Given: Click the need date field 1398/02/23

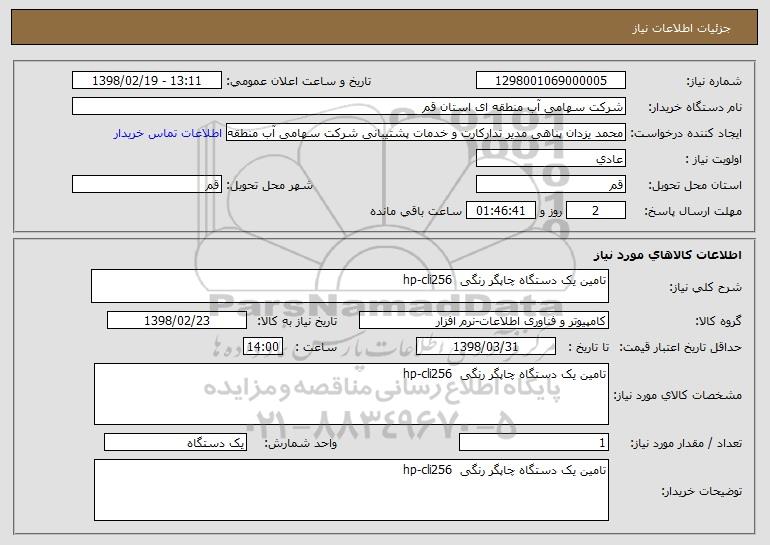Looking at the screenshot, I should (177, 320).
